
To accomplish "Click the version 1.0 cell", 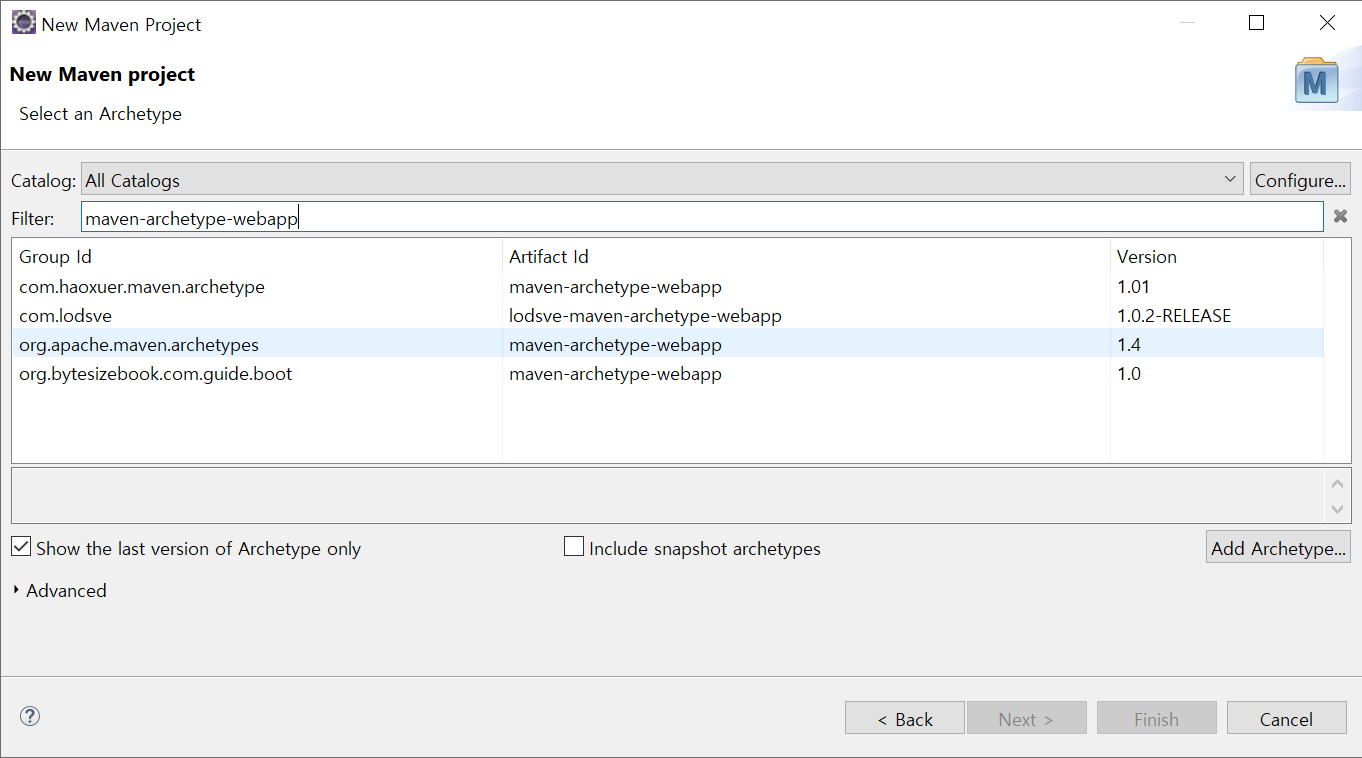I will (1129, 374).
